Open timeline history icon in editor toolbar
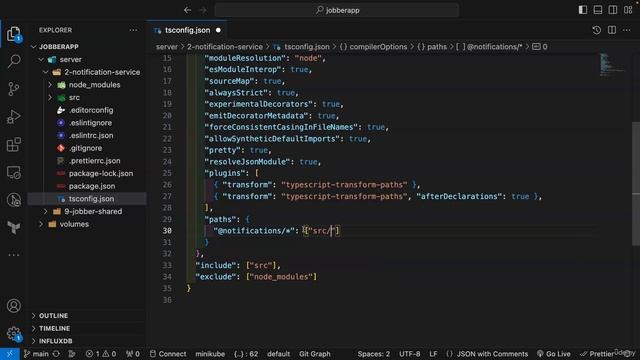640x360 pixels. [596, 30]
